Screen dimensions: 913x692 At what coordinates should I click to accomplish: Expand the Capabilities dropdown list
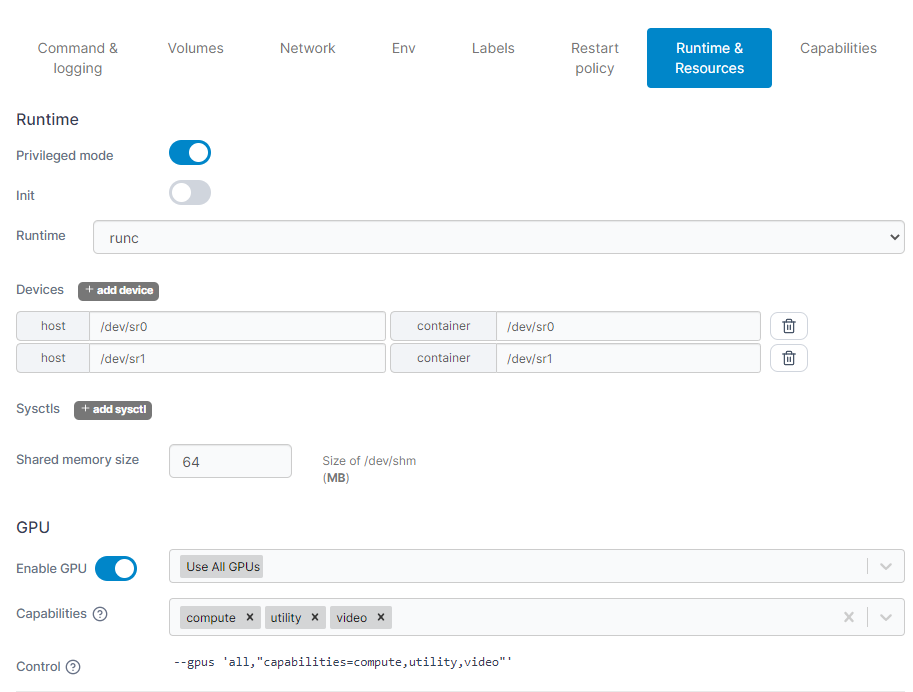pyautogui.click(x=885, y=617)
